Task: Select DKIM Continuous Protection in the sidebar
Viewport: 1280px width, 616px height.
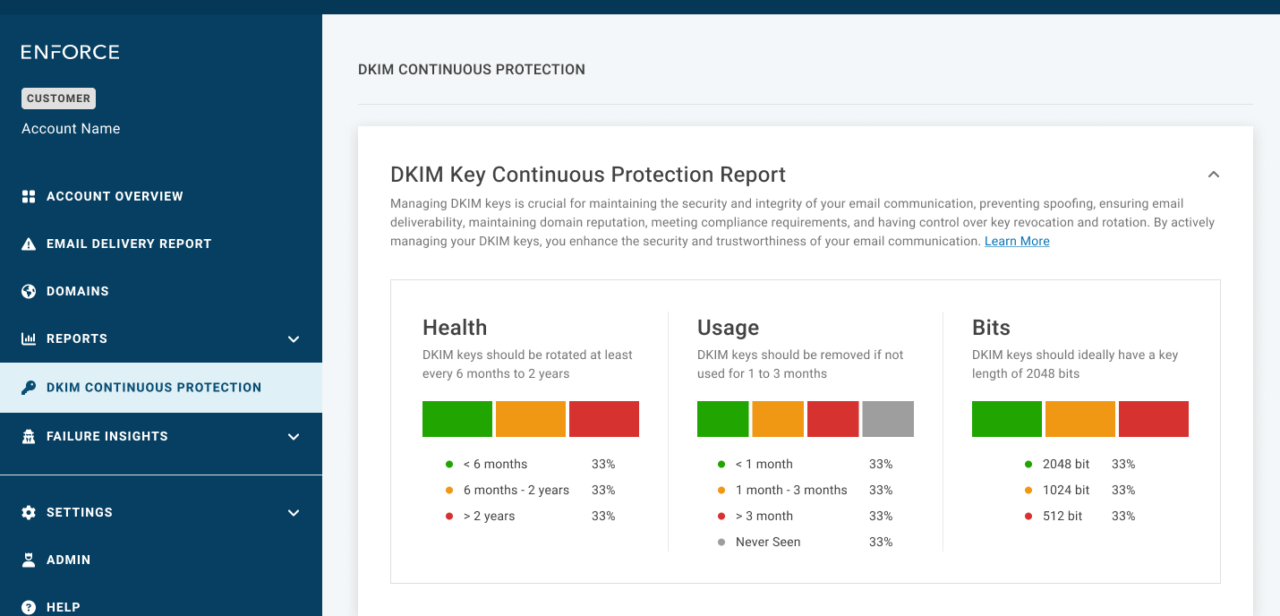Action: coord(153,387)
